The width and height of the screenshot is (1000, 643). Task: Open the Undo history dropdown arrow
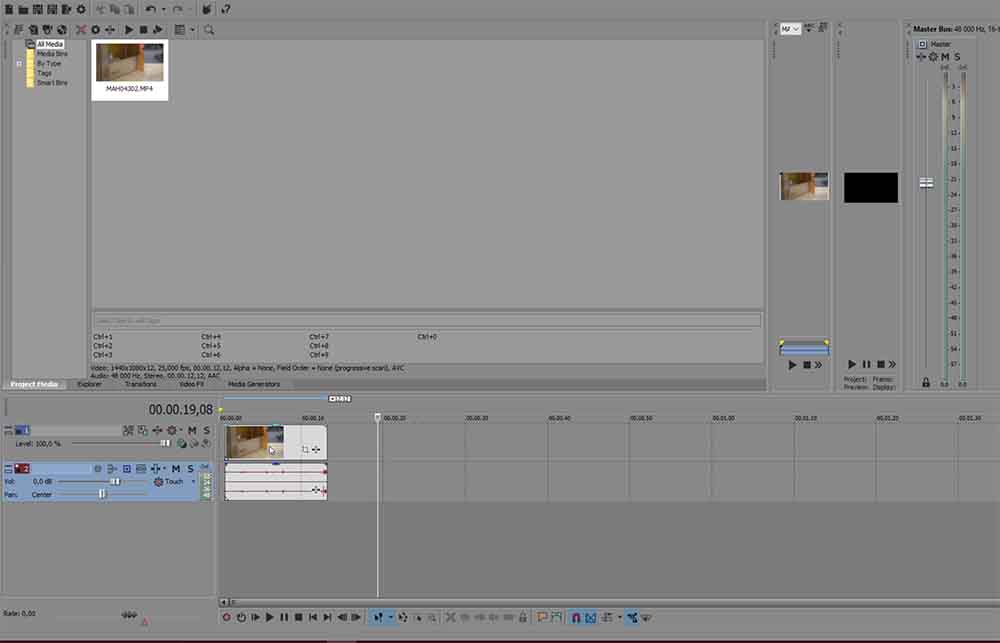click(x=163, y=10)
